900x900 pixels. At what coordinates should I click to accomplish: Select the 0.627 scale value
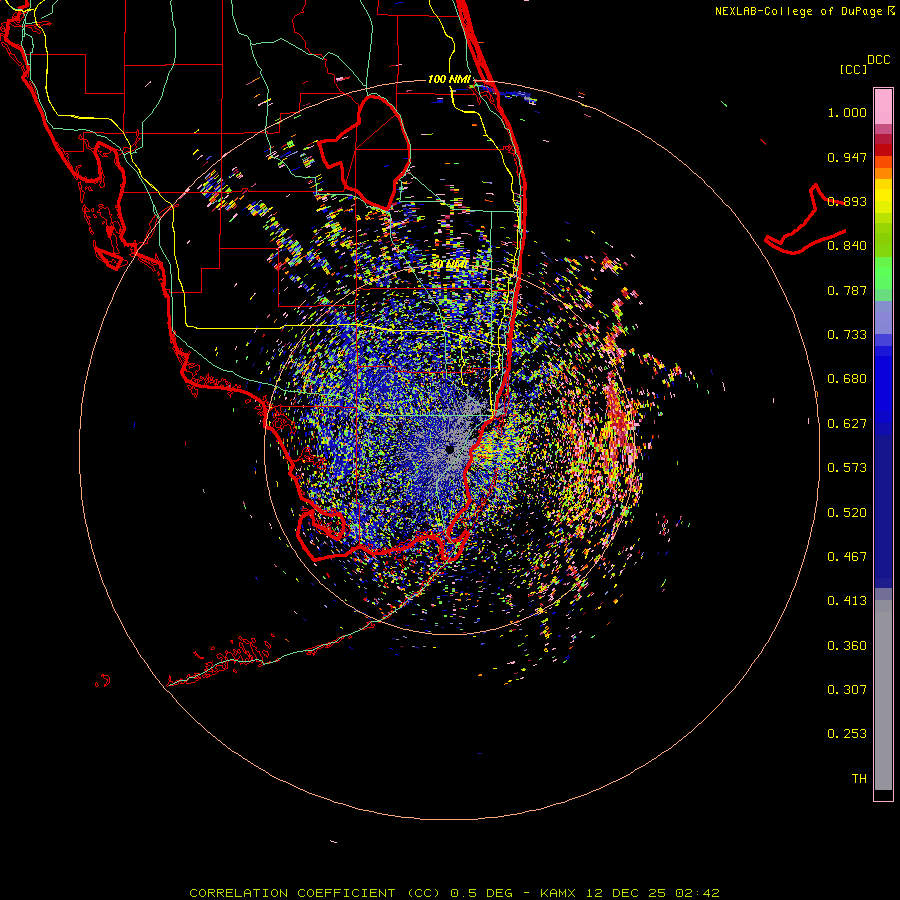pyautogui.click(x=847, y=424)
